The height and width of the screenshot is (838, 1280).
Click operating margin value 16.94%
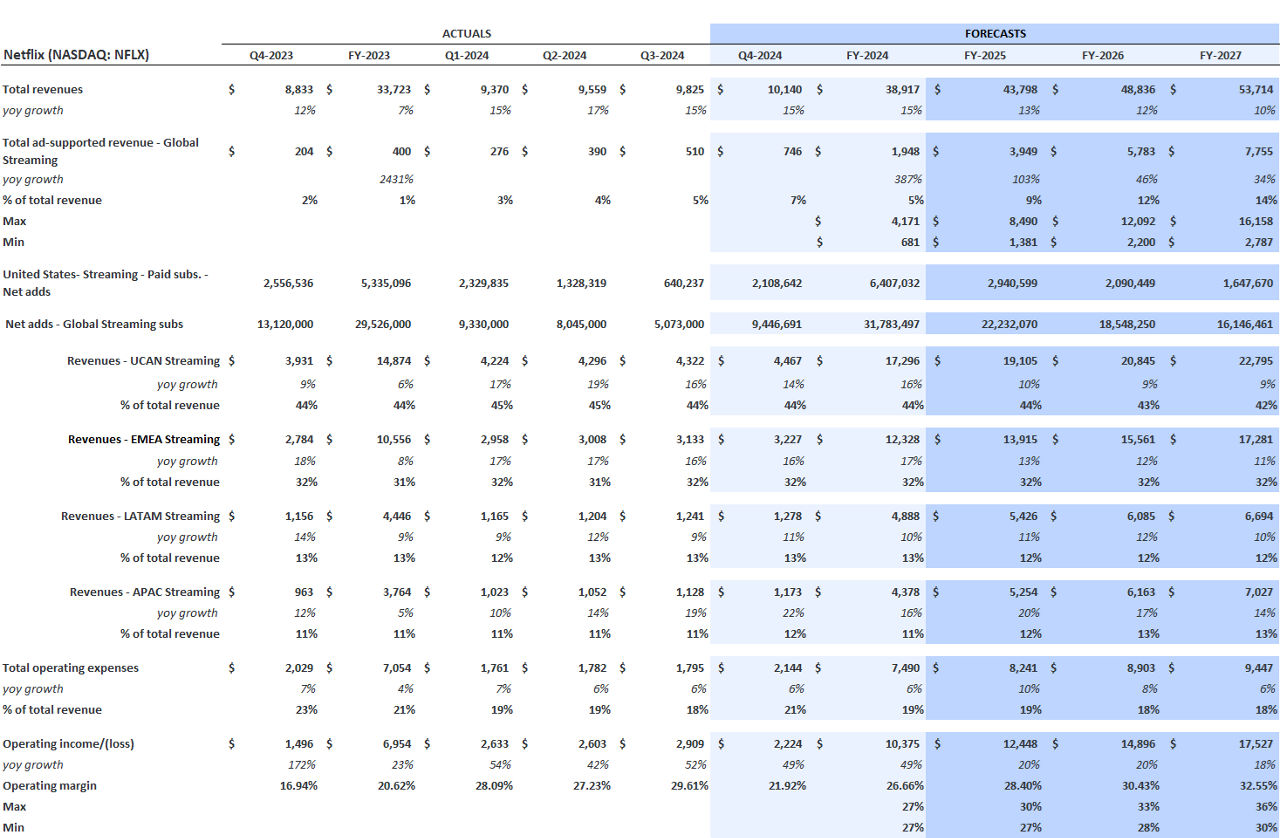[x=298, y=786]
